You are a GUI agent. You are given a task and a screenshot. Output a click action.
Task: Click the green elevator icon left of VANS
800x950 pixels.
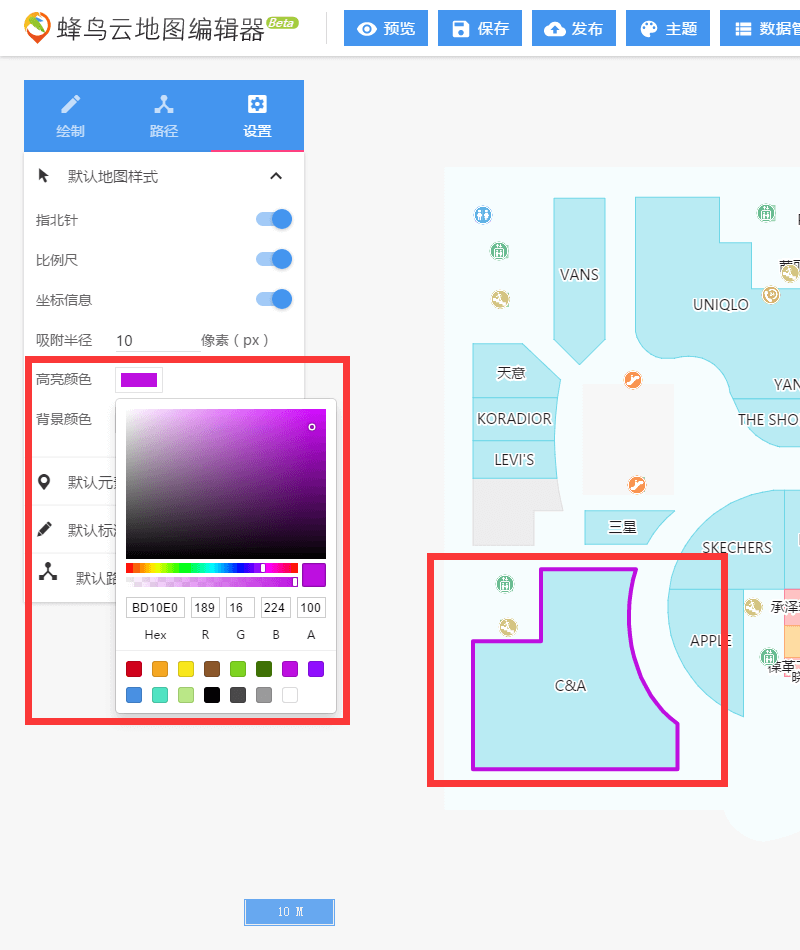point(499,250)
